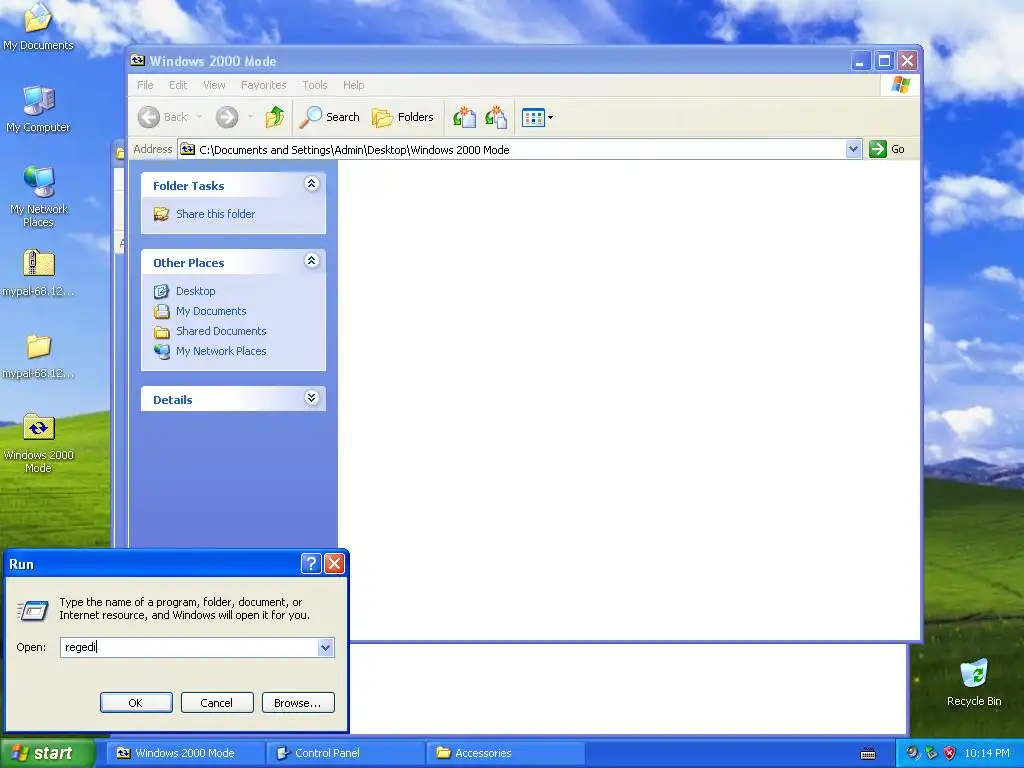1024x768 pixels.
Task: Click the 10:14 PM taskbar clock
Action: (987, 754)
